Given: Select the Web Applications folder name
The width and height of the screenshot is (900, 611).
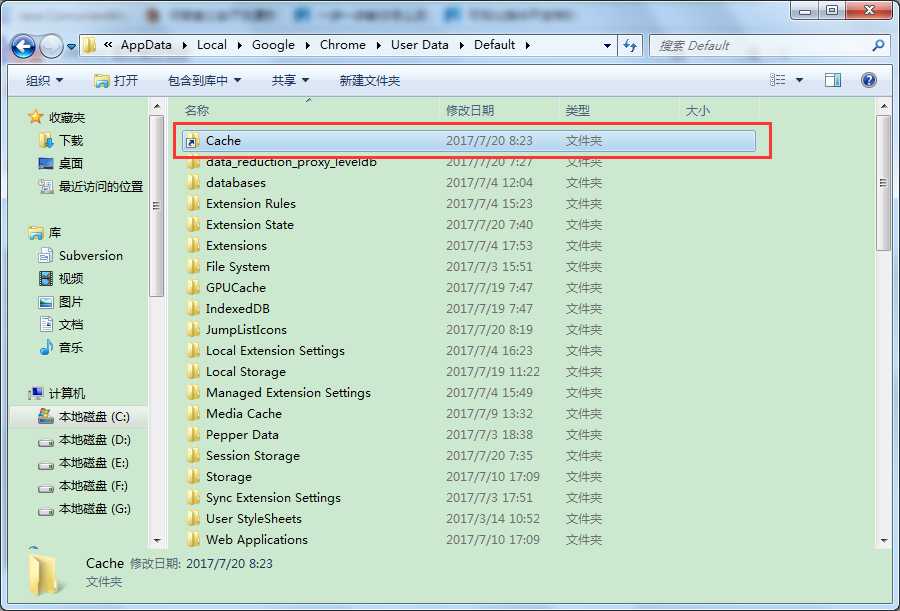Looking at the screenshot, I should pyautogui.click(x=257, y=540).
